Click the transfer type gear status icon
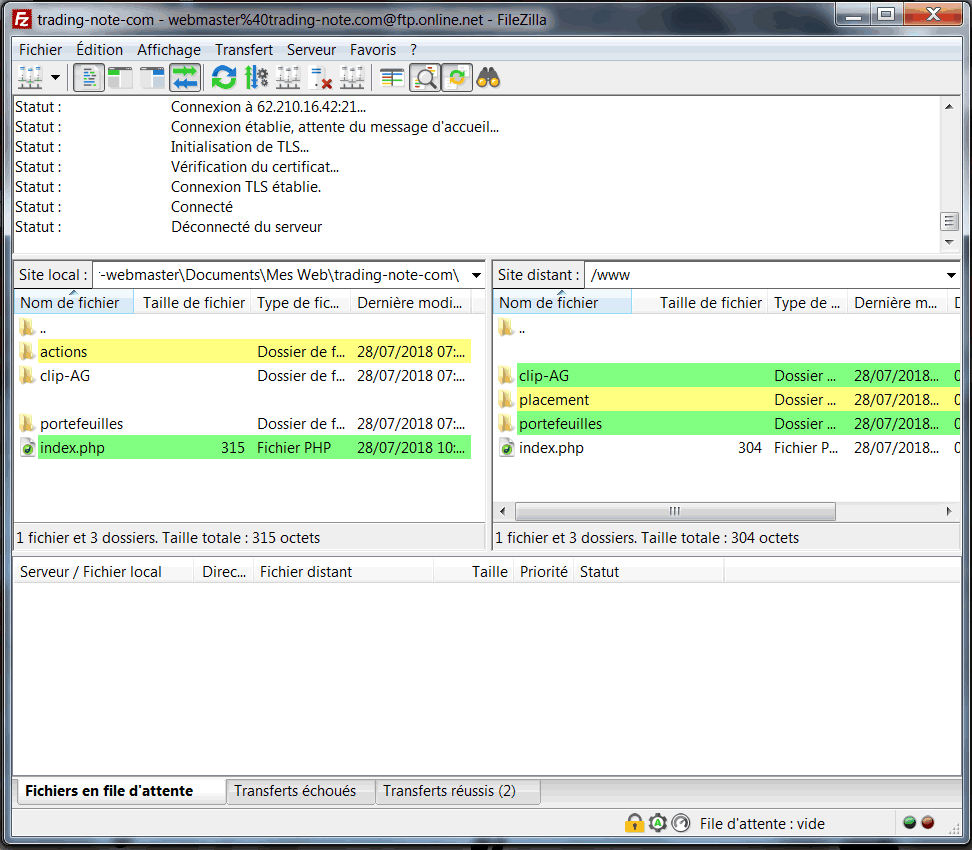Screen dimensions: 972x850 tap(658, 823)
